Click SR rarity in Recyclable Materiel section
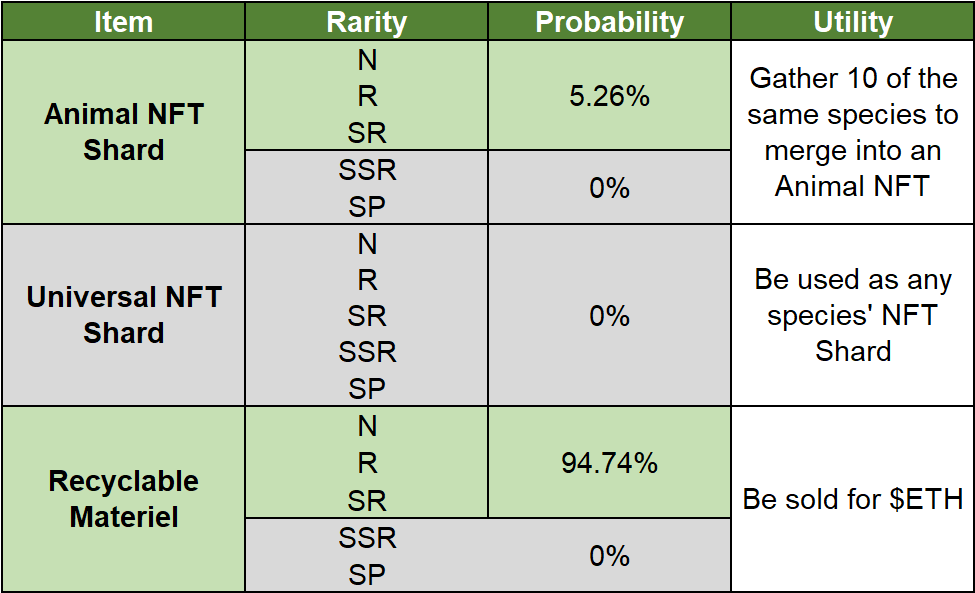 (367, 500)
